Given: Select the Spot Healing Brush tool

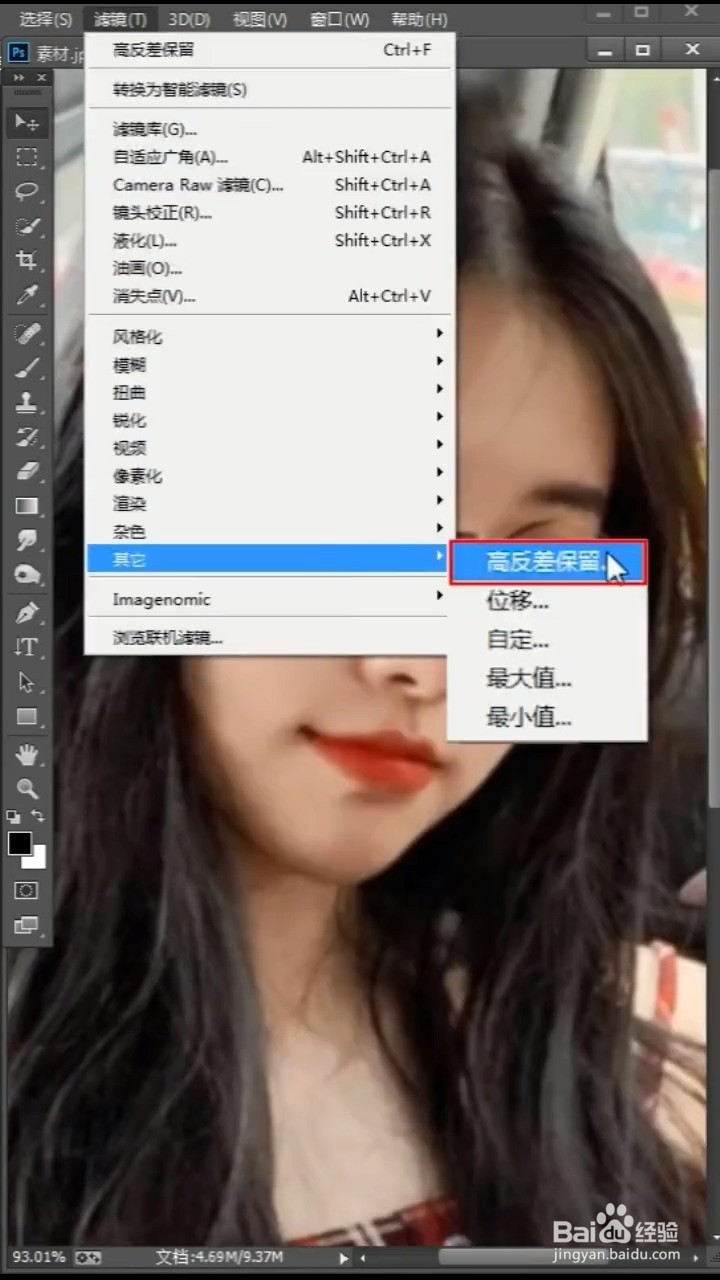Looking at the screenshot, I should click(x=27, y=332).
